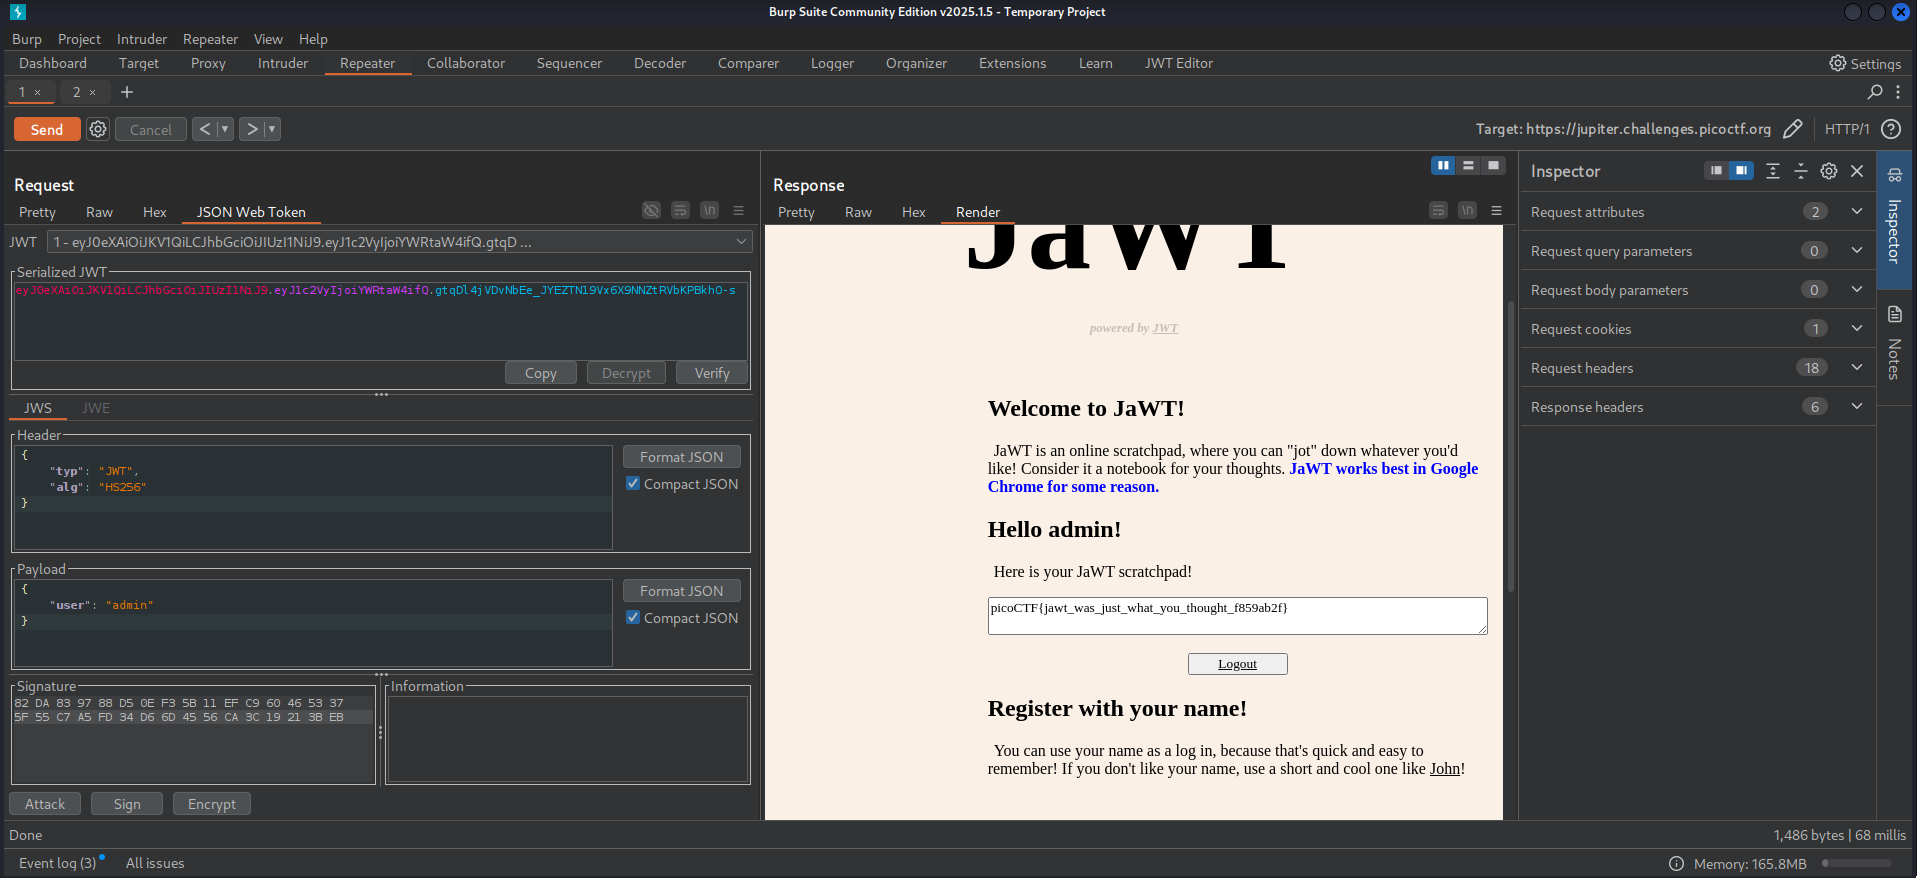Open JWT Editor main tab
Viewport: 1917px width, 878px height.
(x=1179, y=63)
